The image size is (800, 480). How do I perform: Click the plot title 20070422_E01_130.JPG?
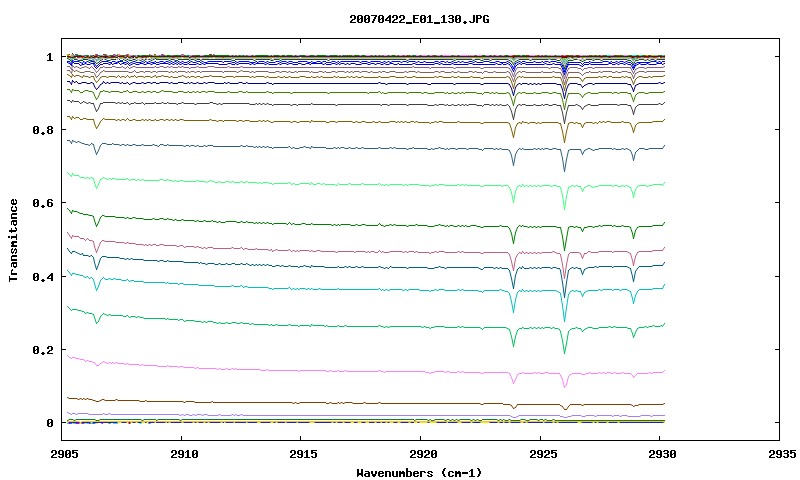[x=419, y=19]
